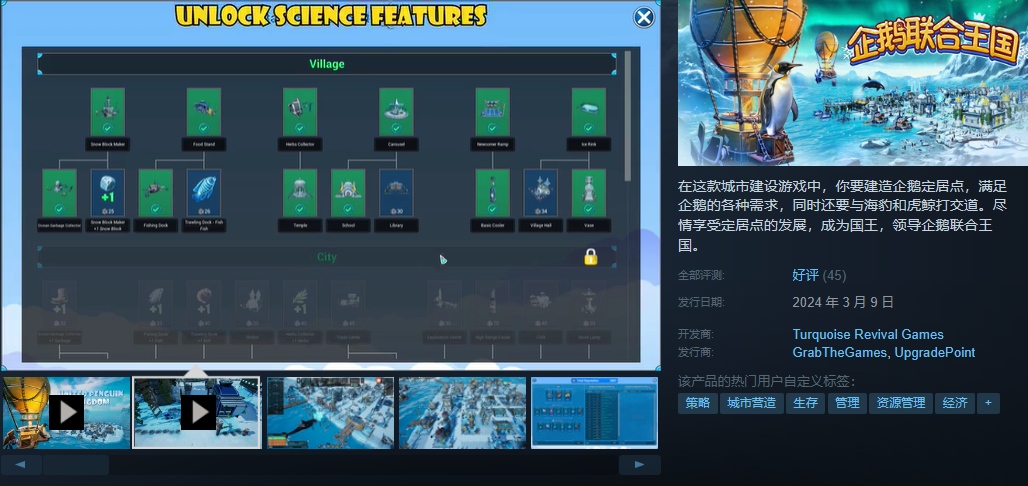Select the Food Stand building card
The image size is (1028, 486).
203,112
